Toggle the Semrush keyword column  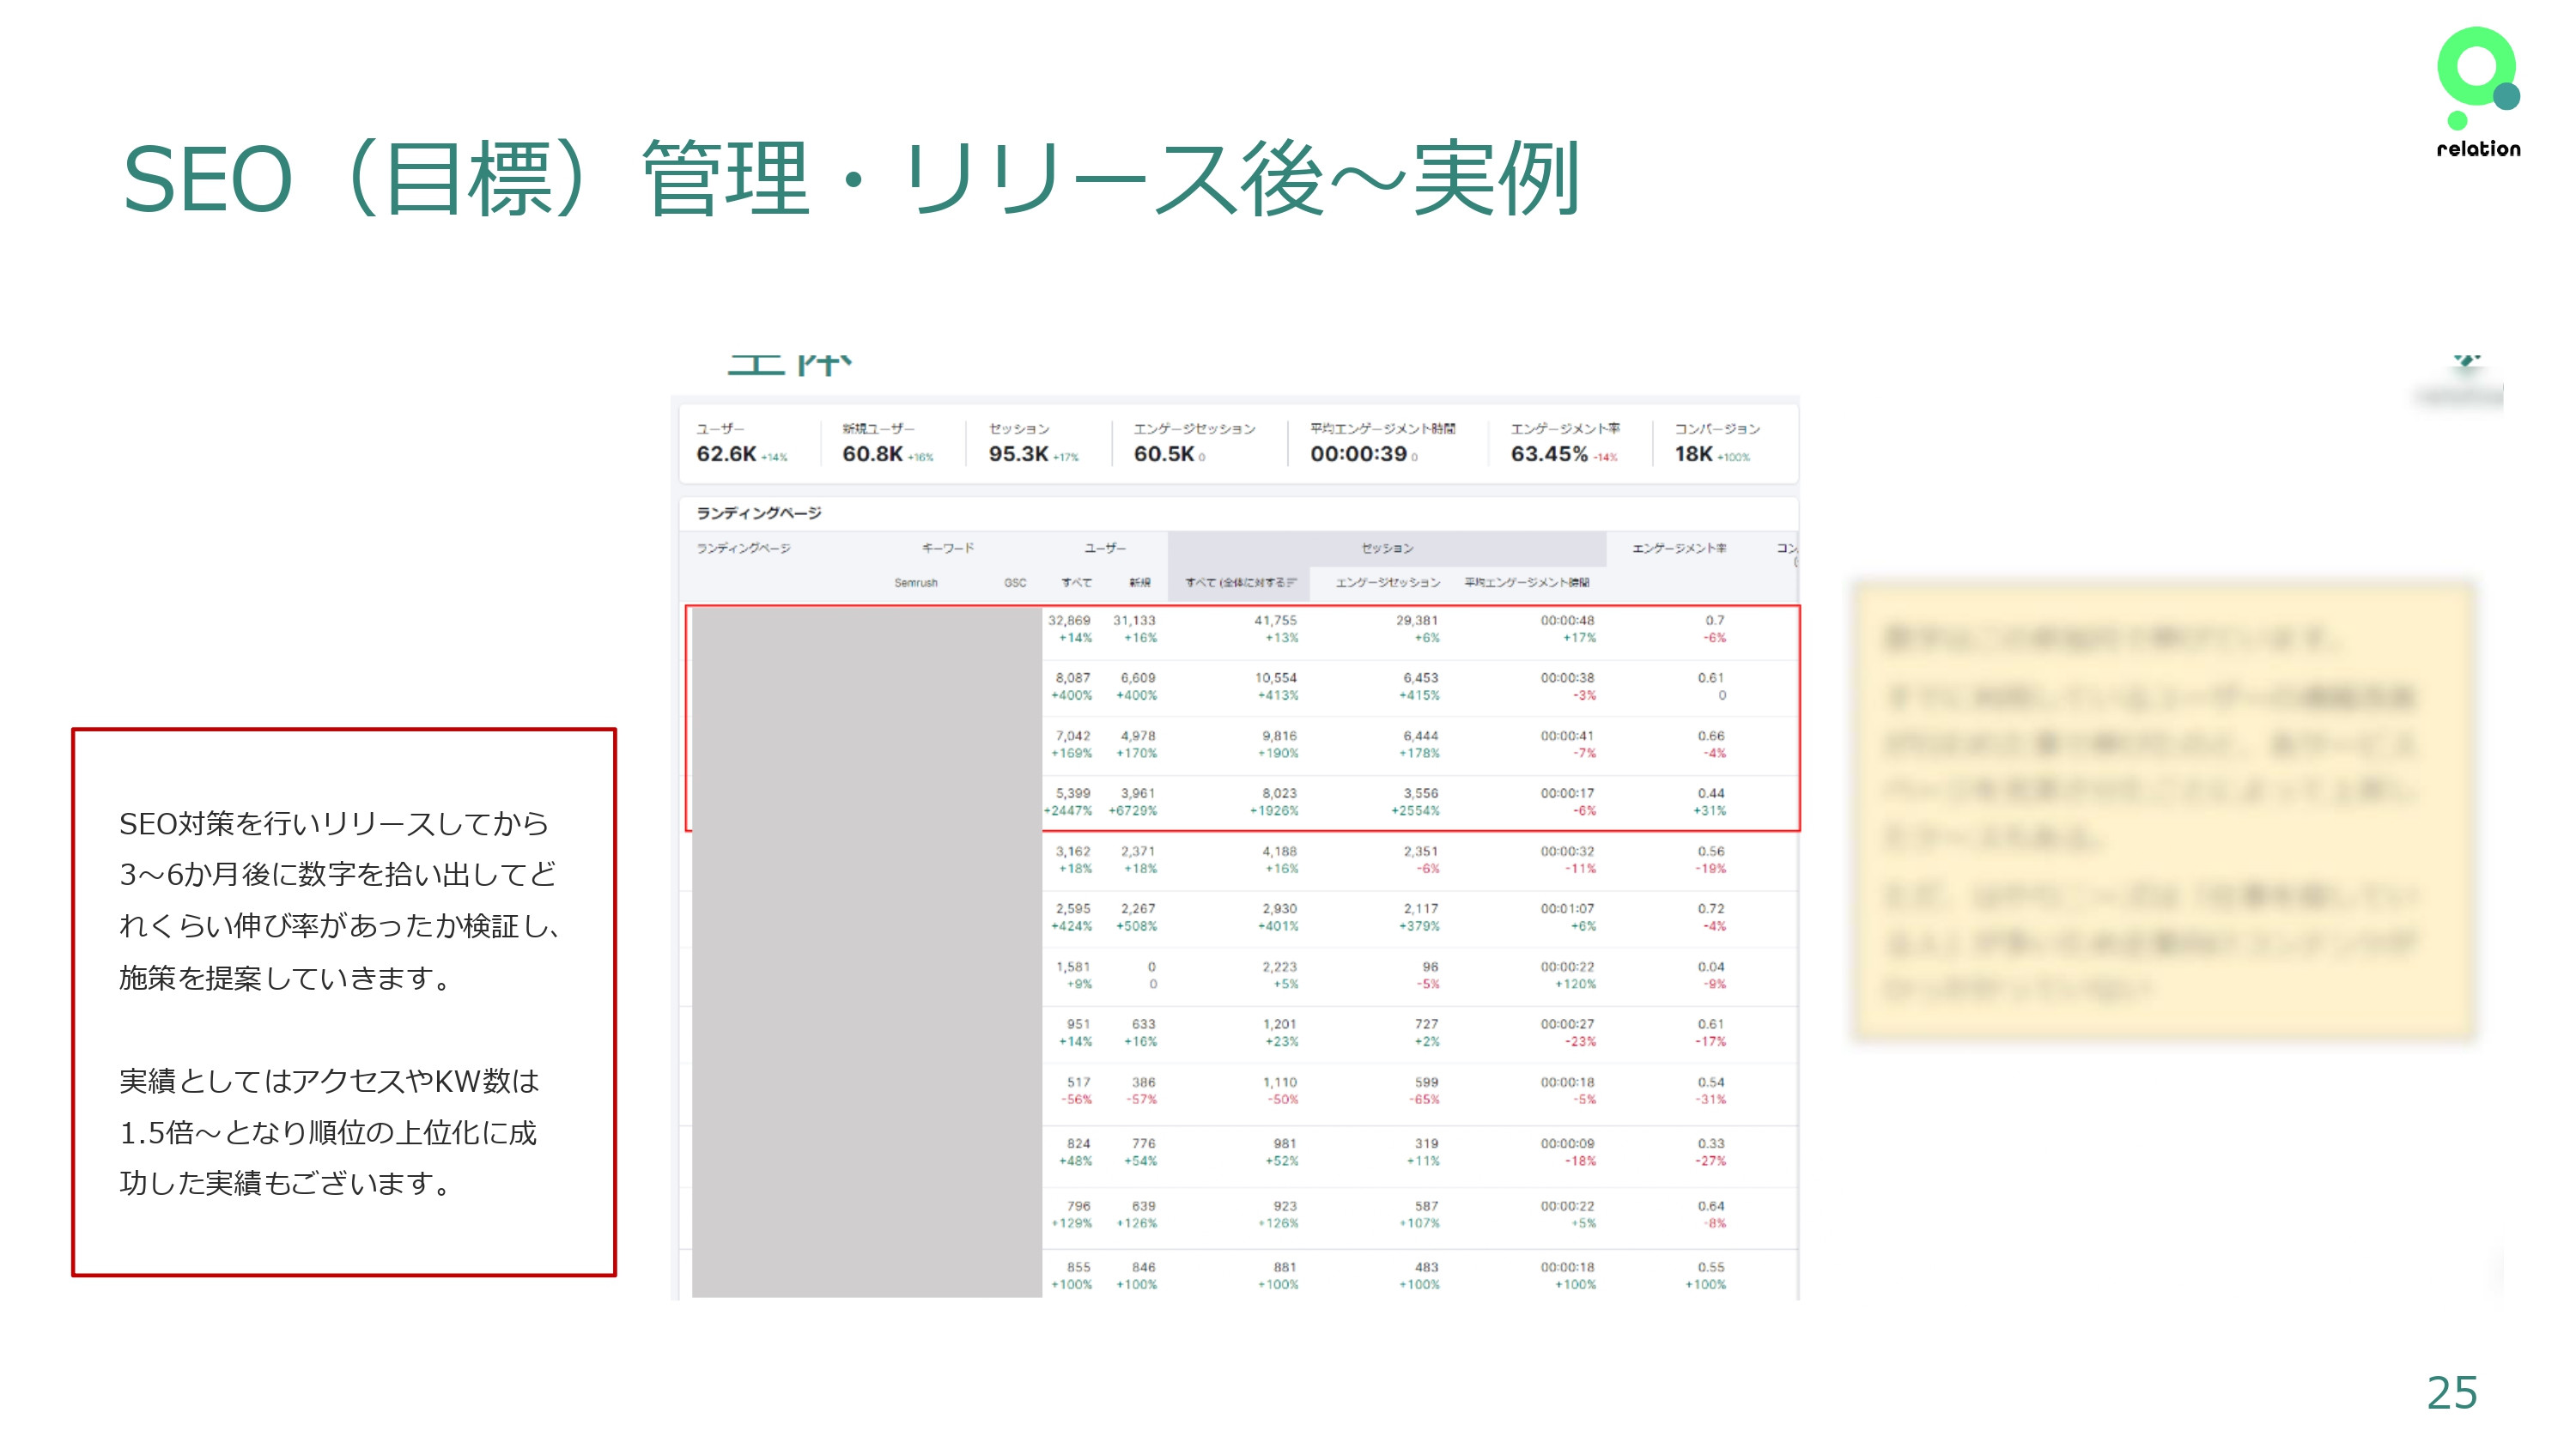tap(917, 583)
